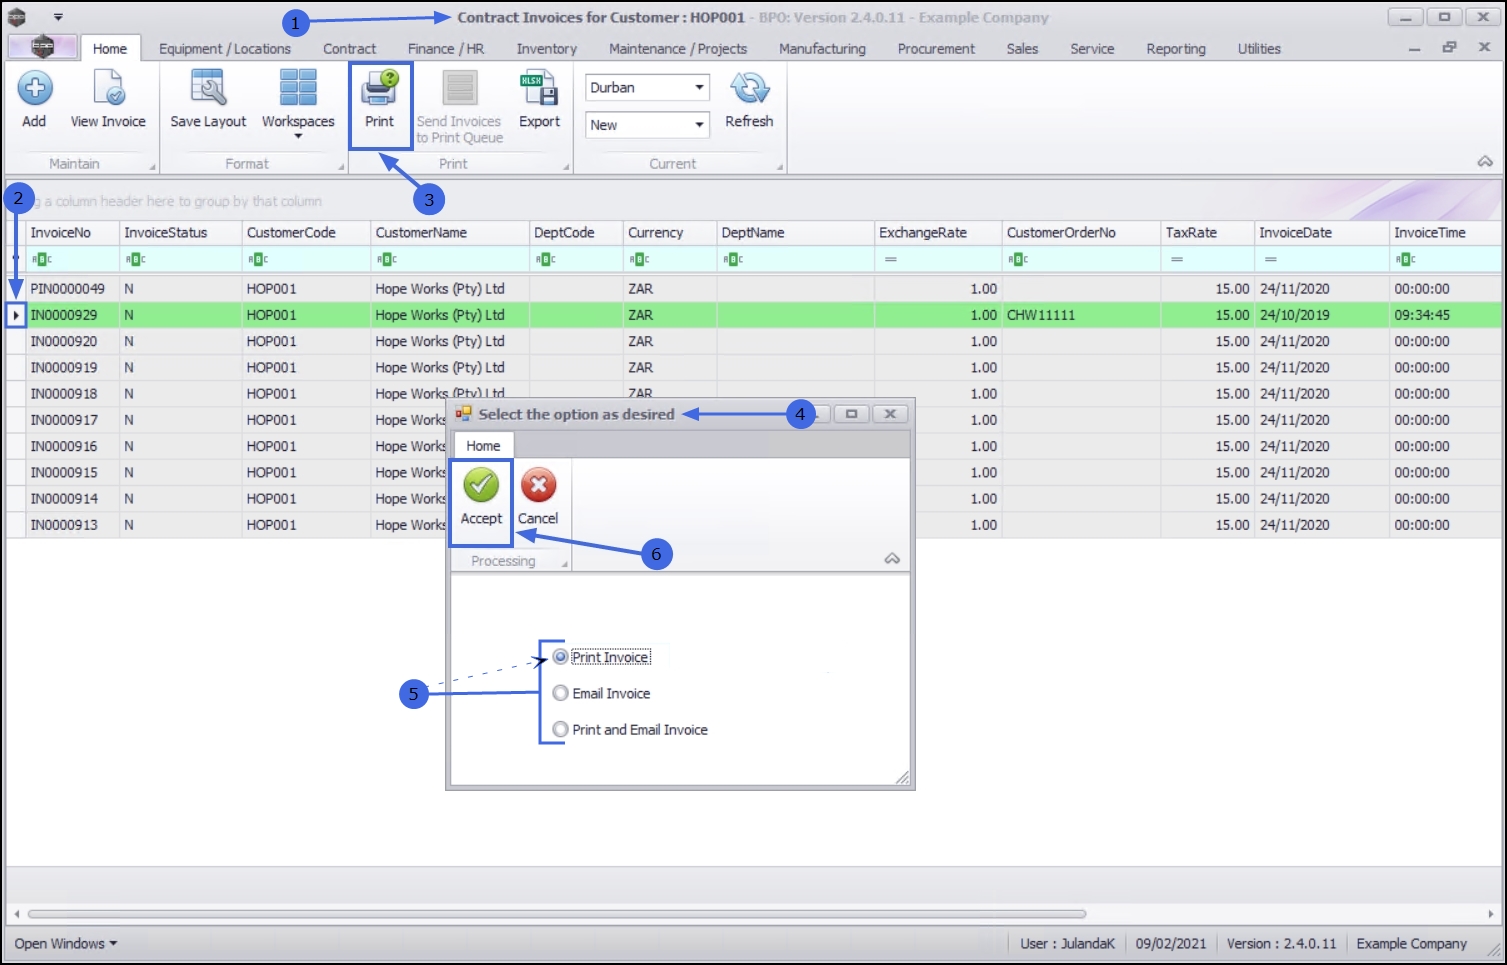Open the Durban site dropdown
1507x965 pixels.
click(700, 88)
